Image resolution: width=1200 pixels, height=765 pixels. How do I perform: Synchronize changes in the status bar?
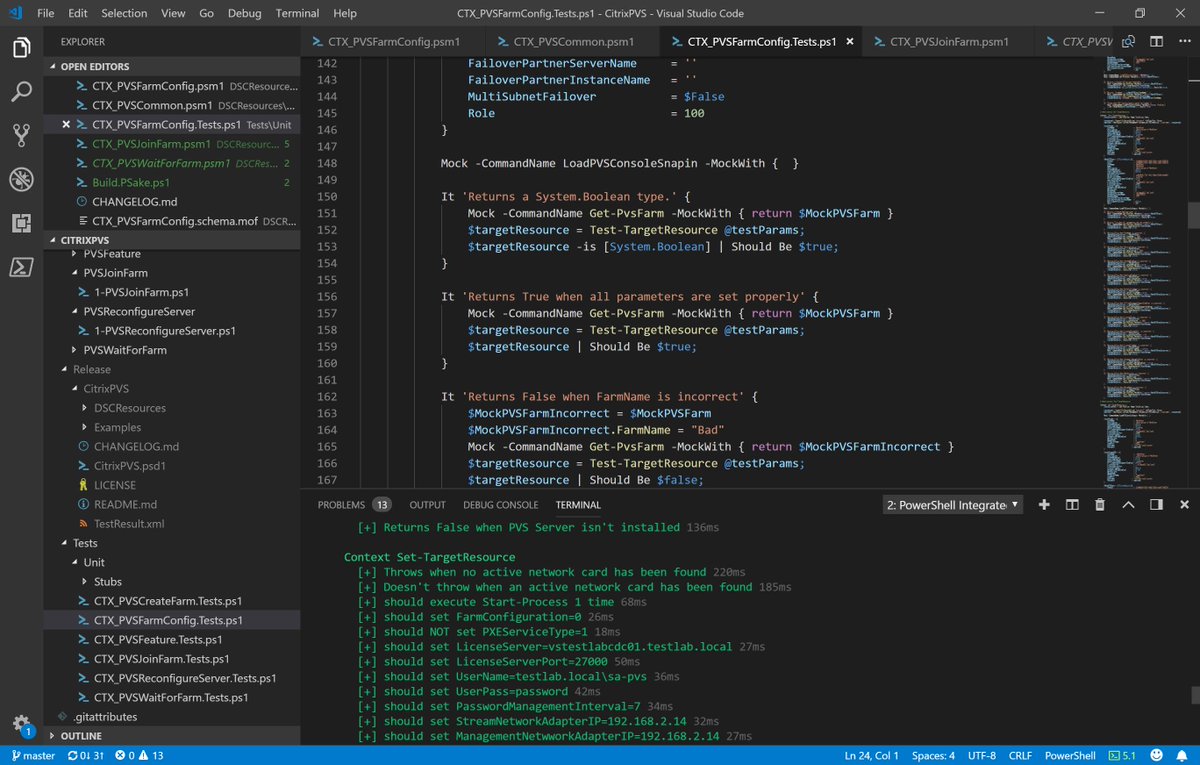tap(86, 755)
